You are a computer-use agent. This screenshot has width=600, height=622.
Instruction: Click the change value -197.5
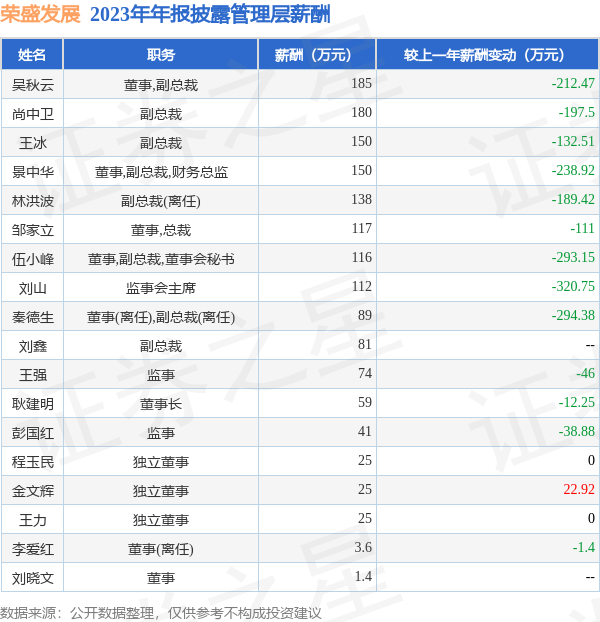(x=577, y=112)
